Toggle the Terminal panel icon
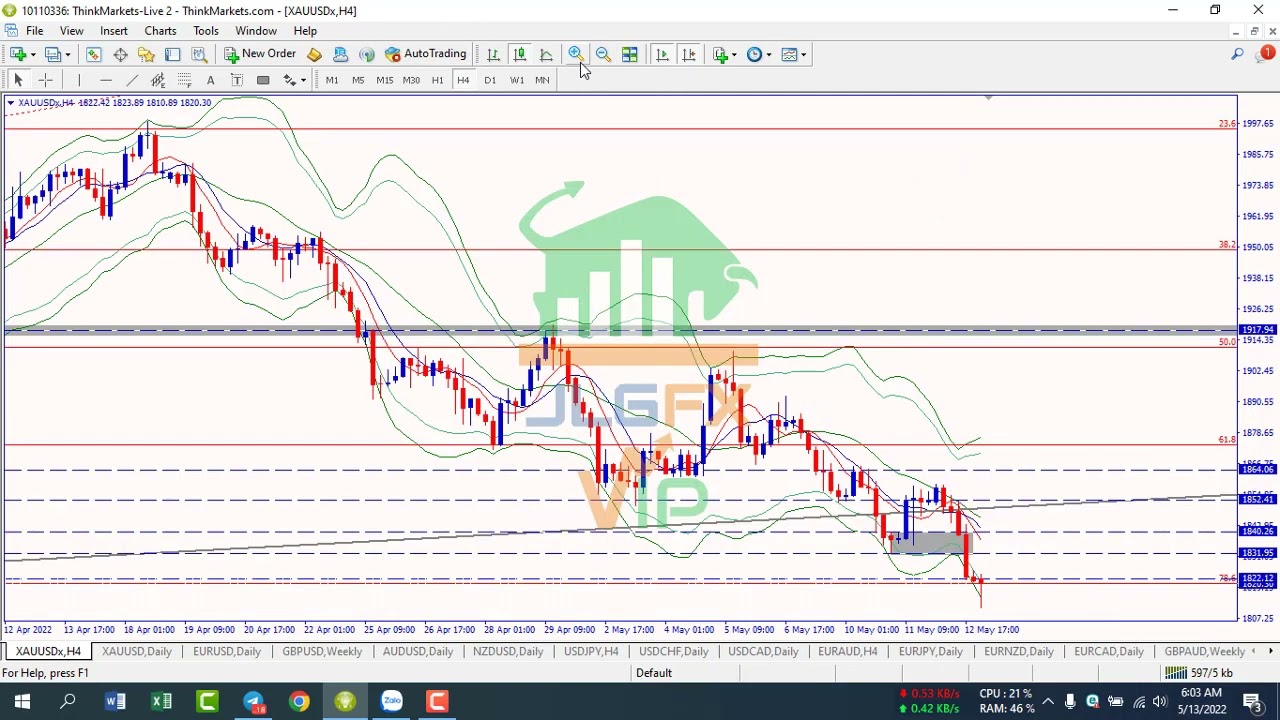 coord(172,54)
